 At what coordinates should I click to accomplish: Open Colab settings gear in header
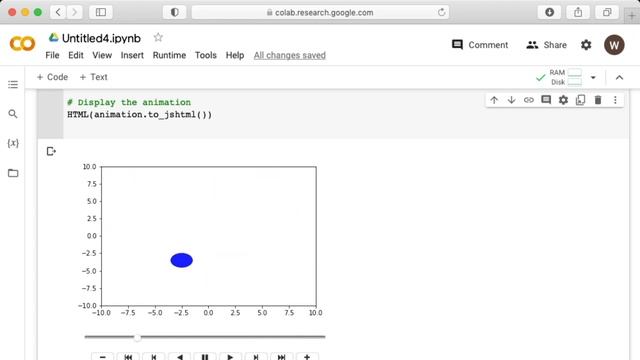586,45
